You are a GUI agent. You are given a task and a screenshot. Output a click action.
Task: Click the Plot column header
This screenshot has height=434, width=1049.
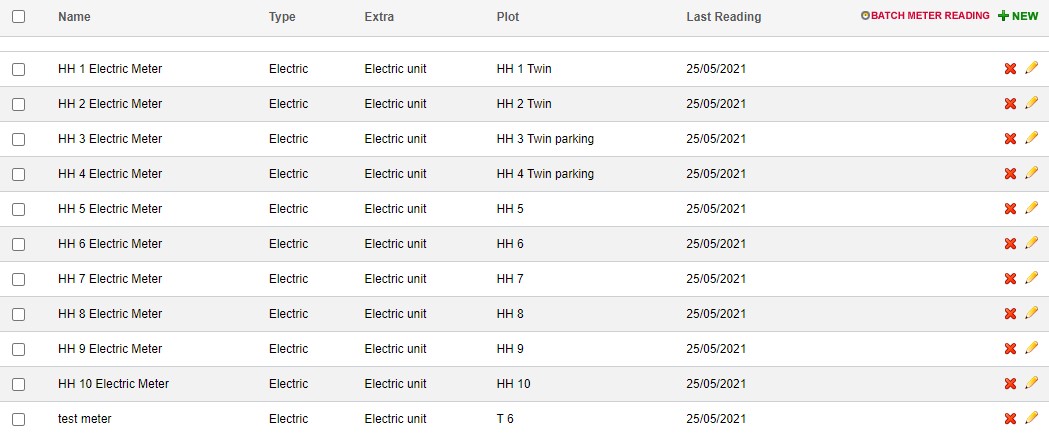click(508, 17)
